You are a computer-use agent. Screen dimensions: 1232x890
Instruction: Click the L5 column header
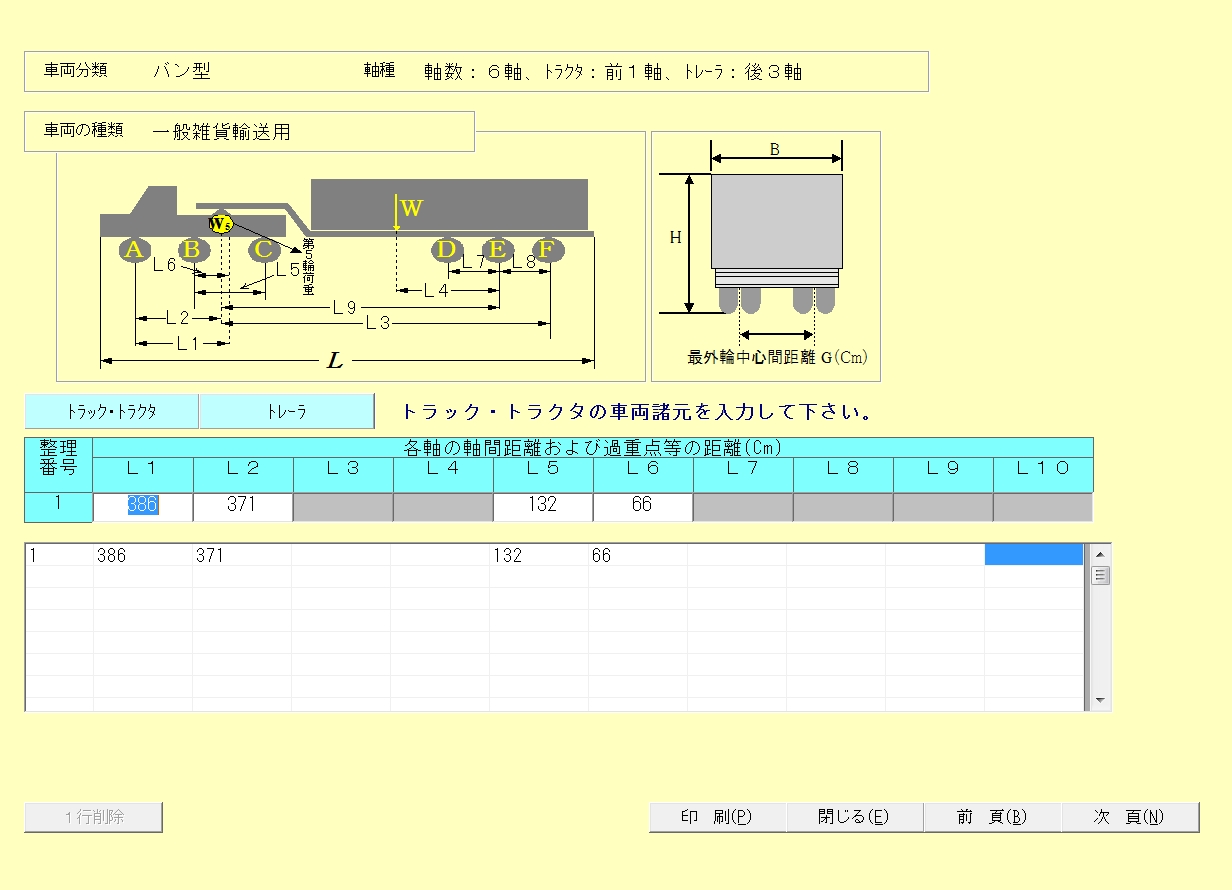point(543,474)
